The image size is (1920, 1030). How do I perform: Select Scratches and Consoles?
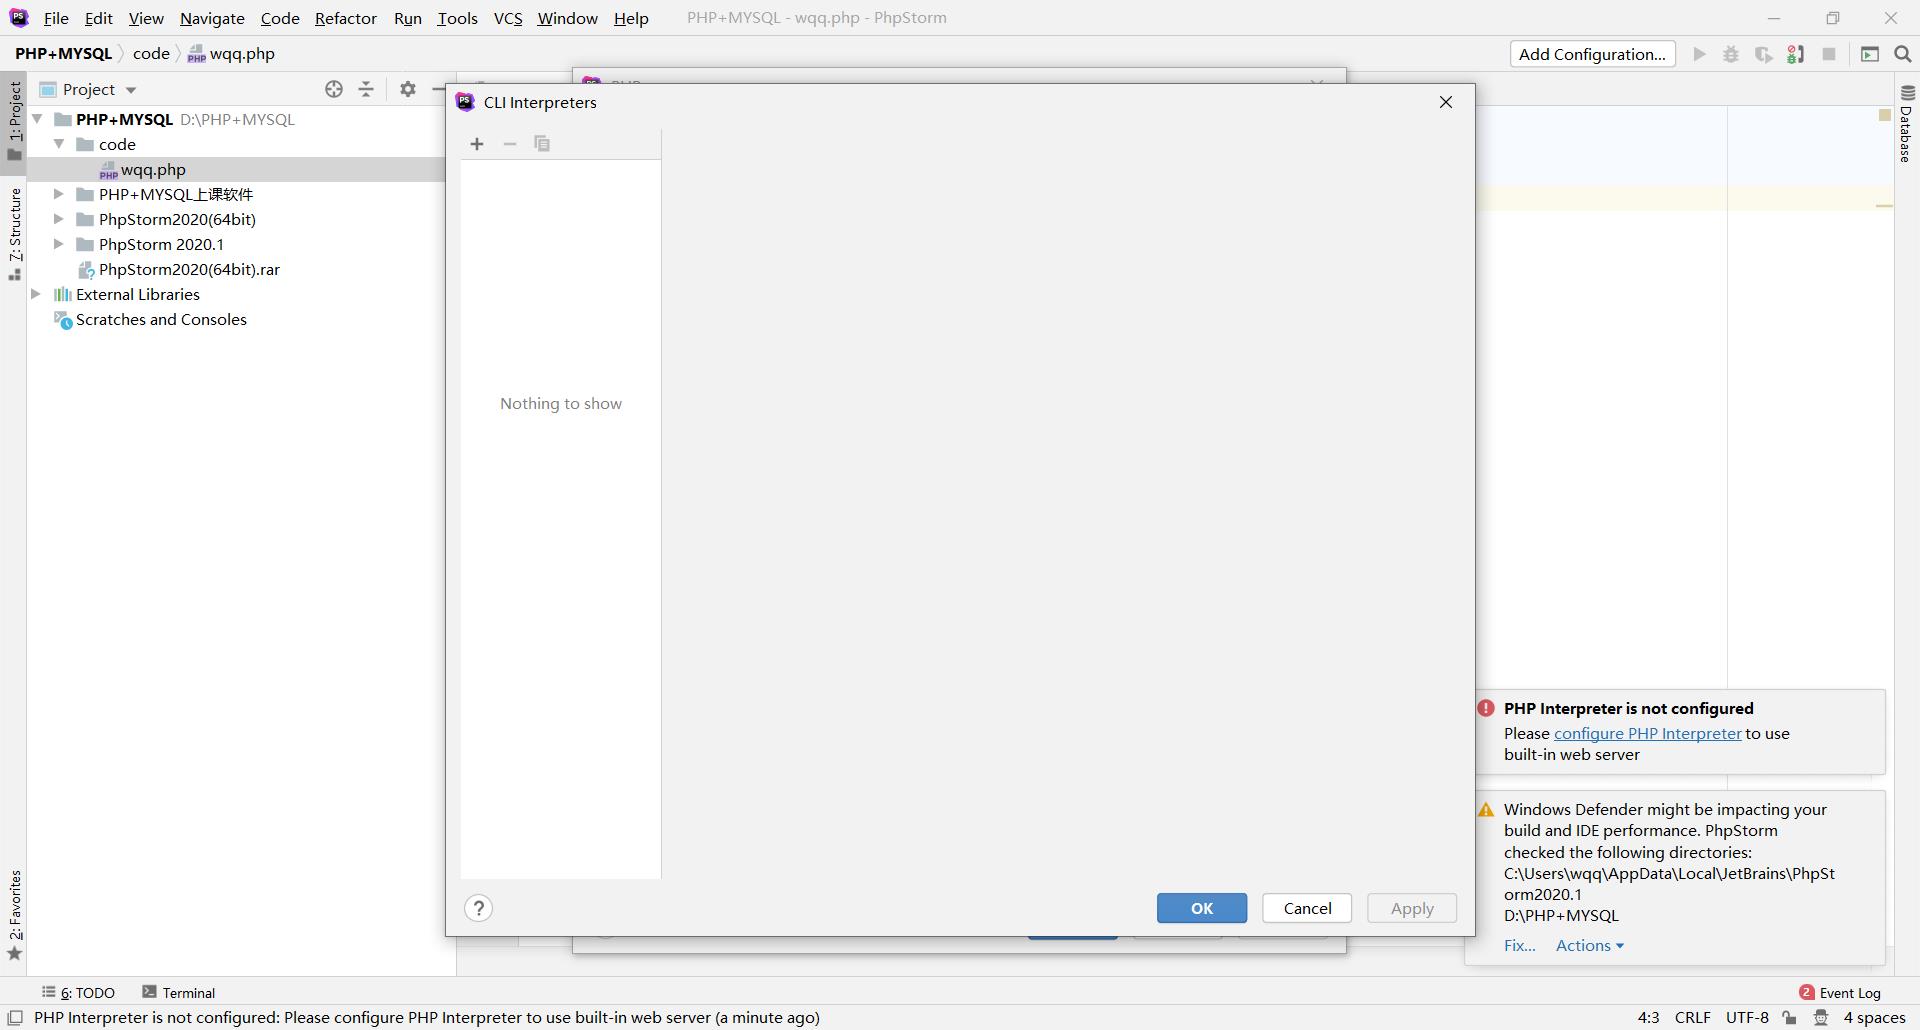tap(161, 319)
